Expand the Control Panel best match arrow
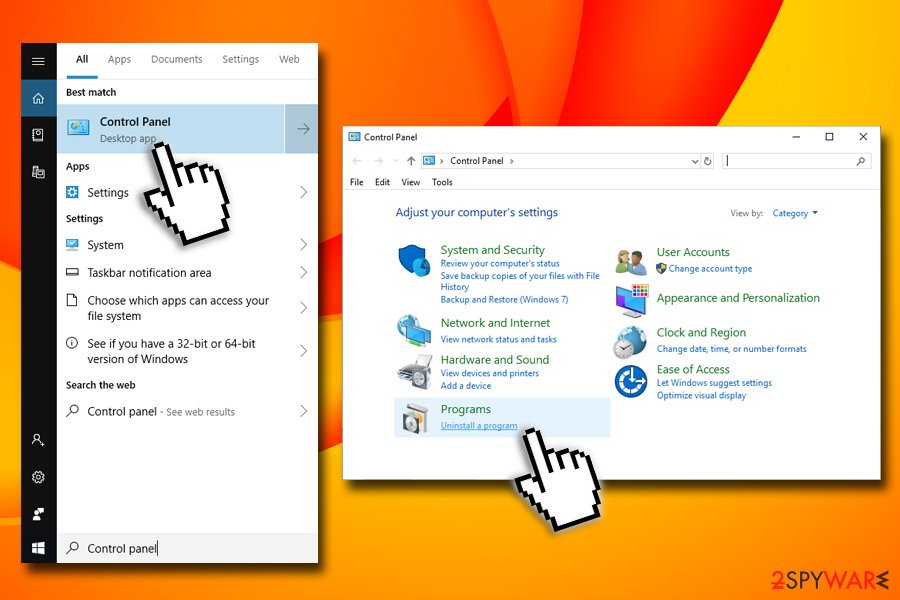 [x=302, y=129]
